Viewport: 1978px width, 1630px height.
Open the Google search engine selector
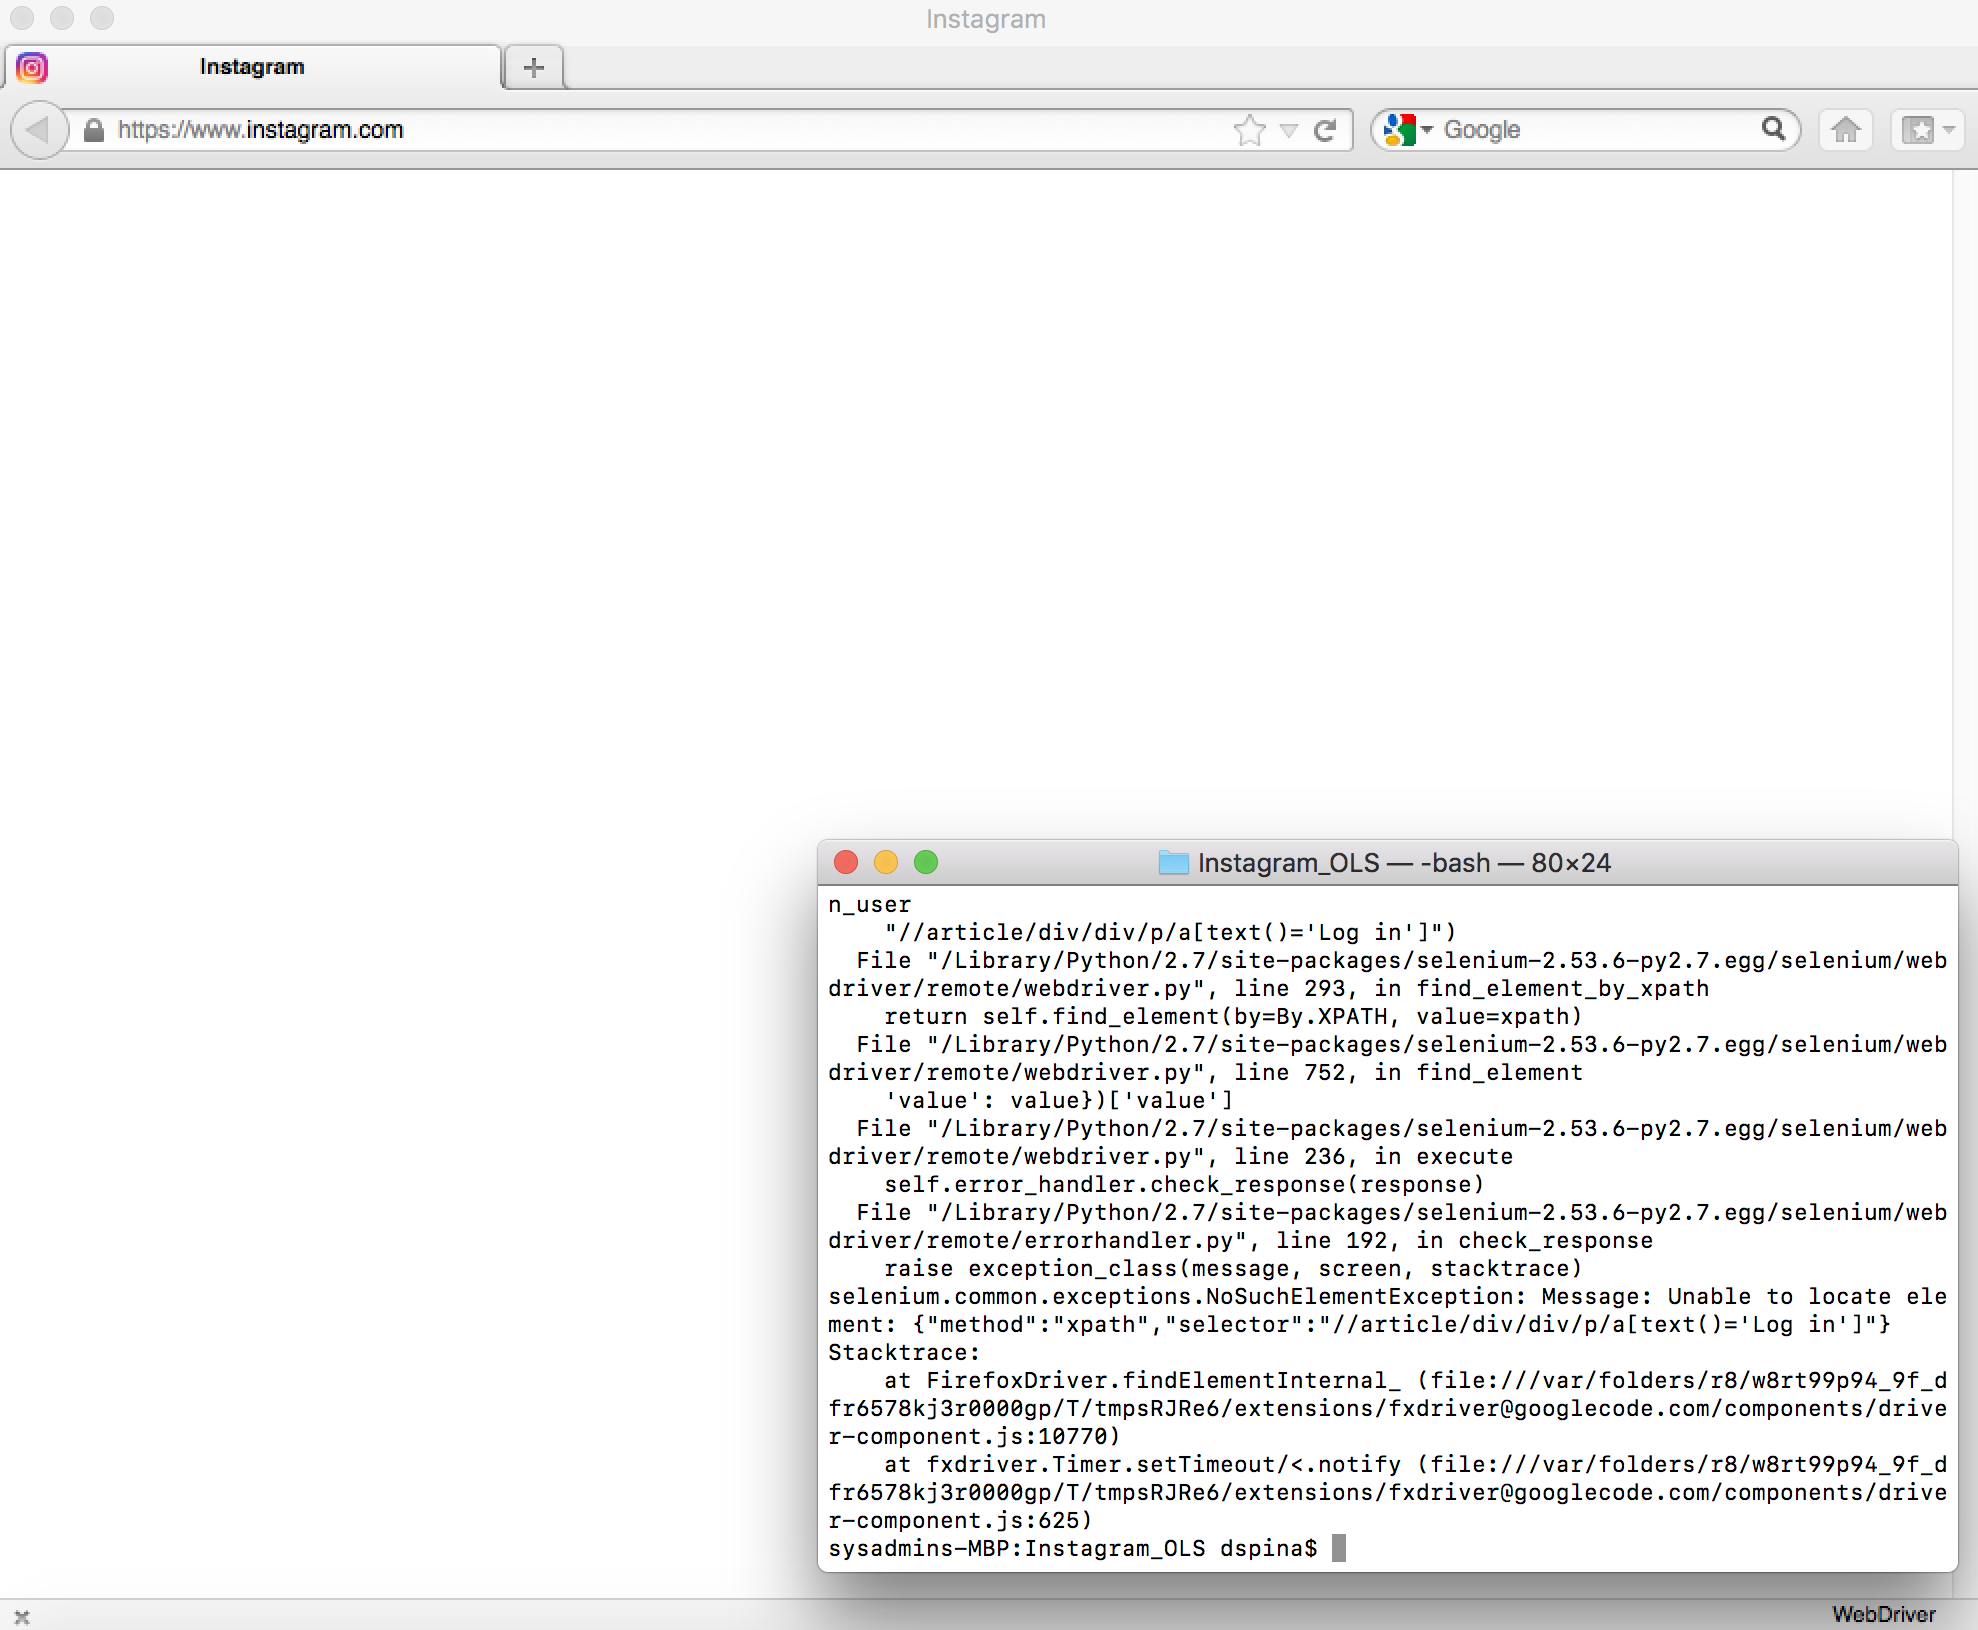1408,130
